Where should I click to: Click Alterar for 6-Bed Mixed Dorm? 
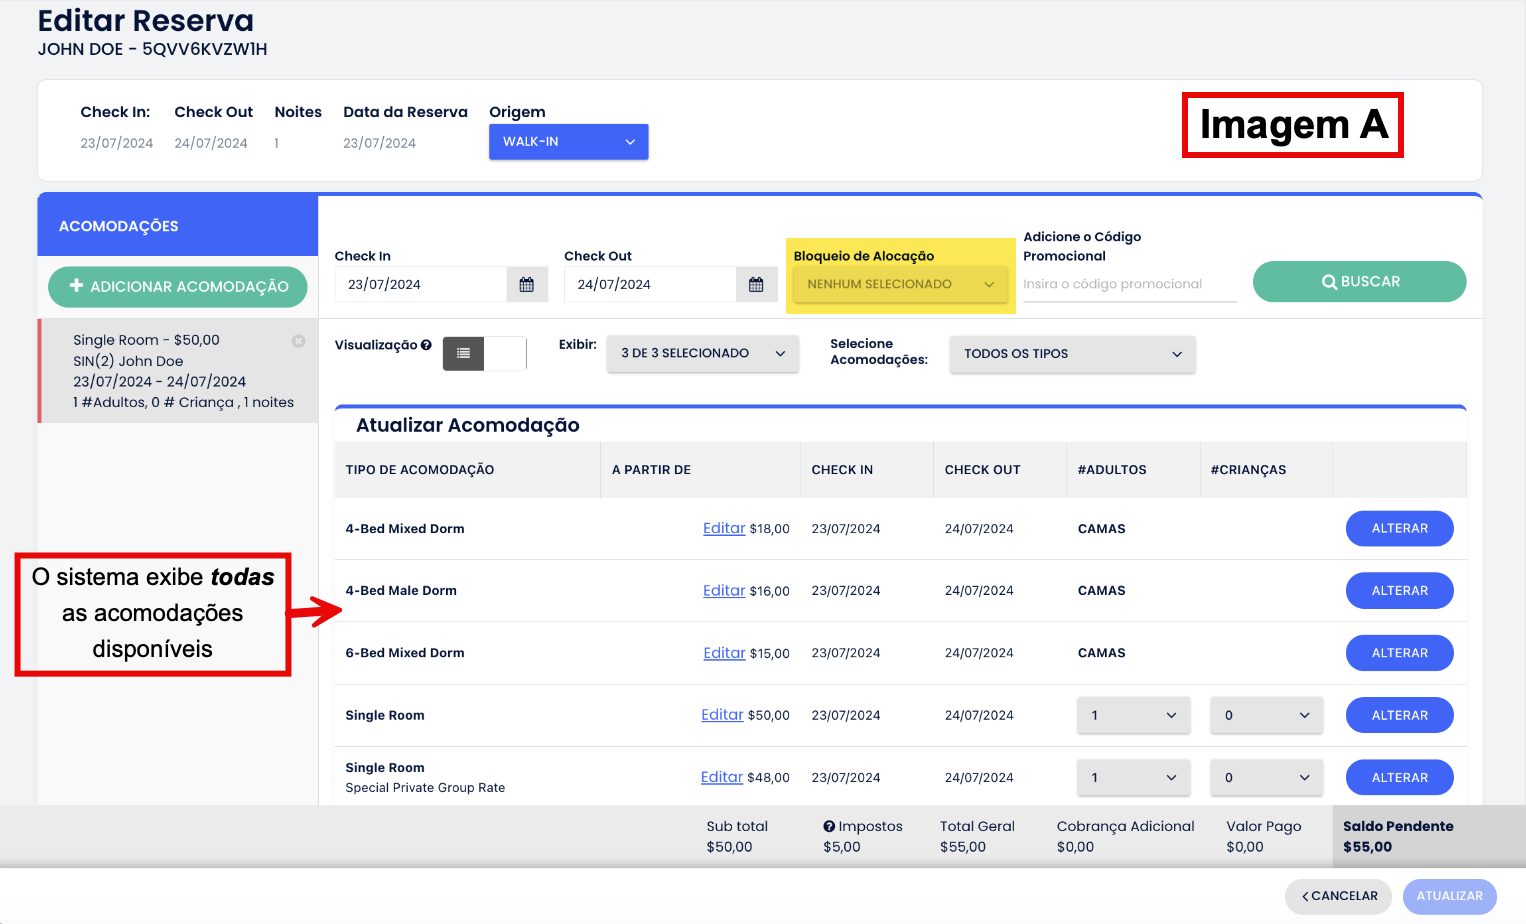click(1399, 653)
